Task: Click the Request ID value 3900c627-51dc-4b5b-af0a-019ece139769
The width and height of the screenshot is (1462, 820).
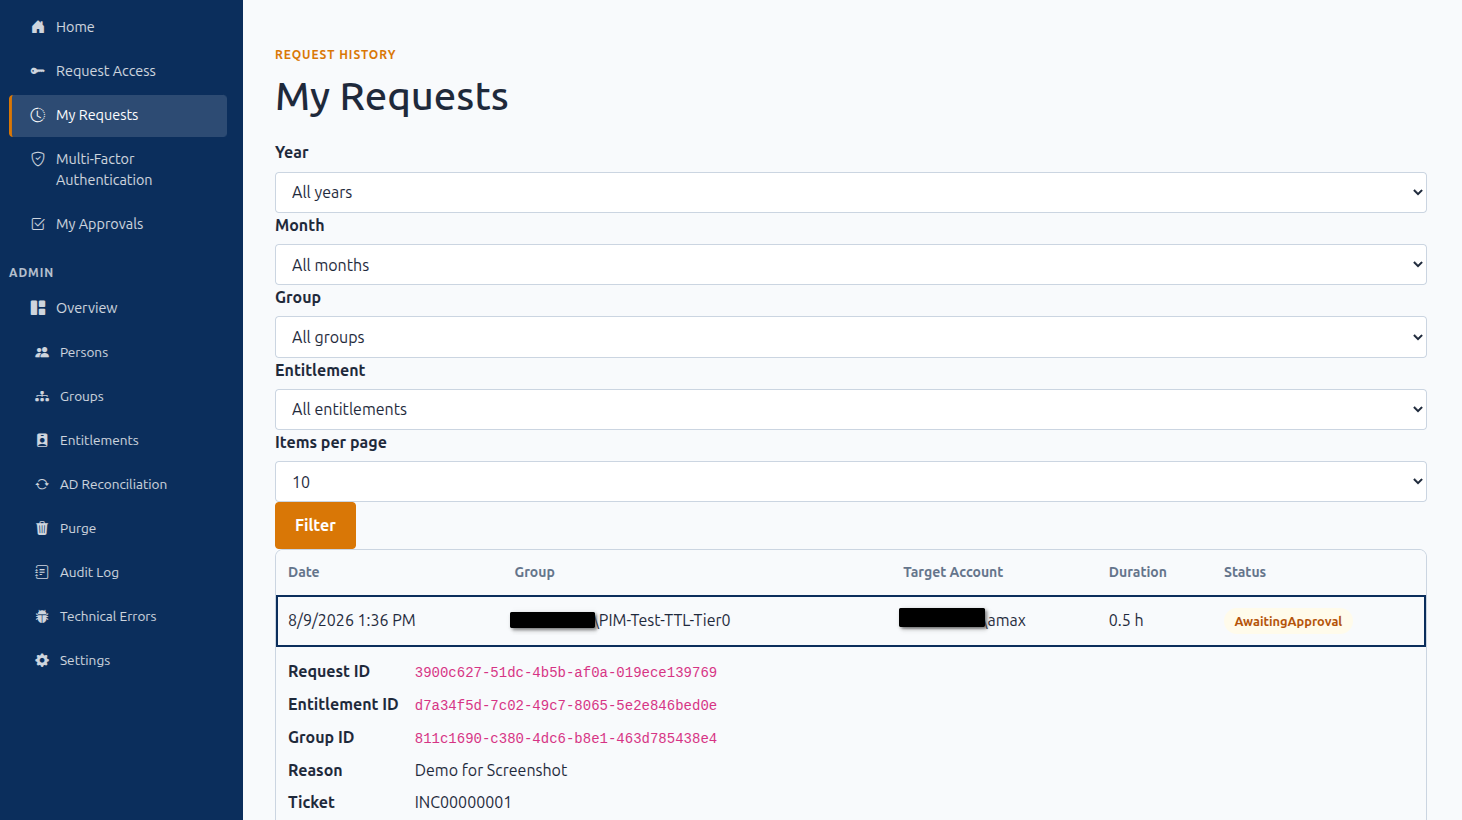Action: point(566,672)
